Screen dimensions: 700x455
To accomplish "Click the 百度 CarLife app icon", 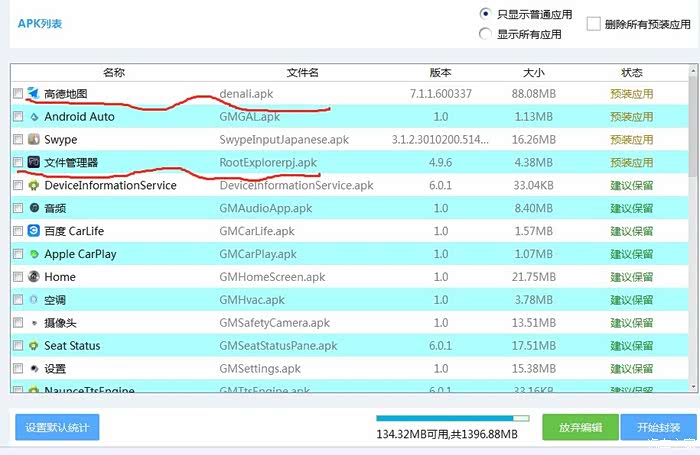I will (33, 231).
